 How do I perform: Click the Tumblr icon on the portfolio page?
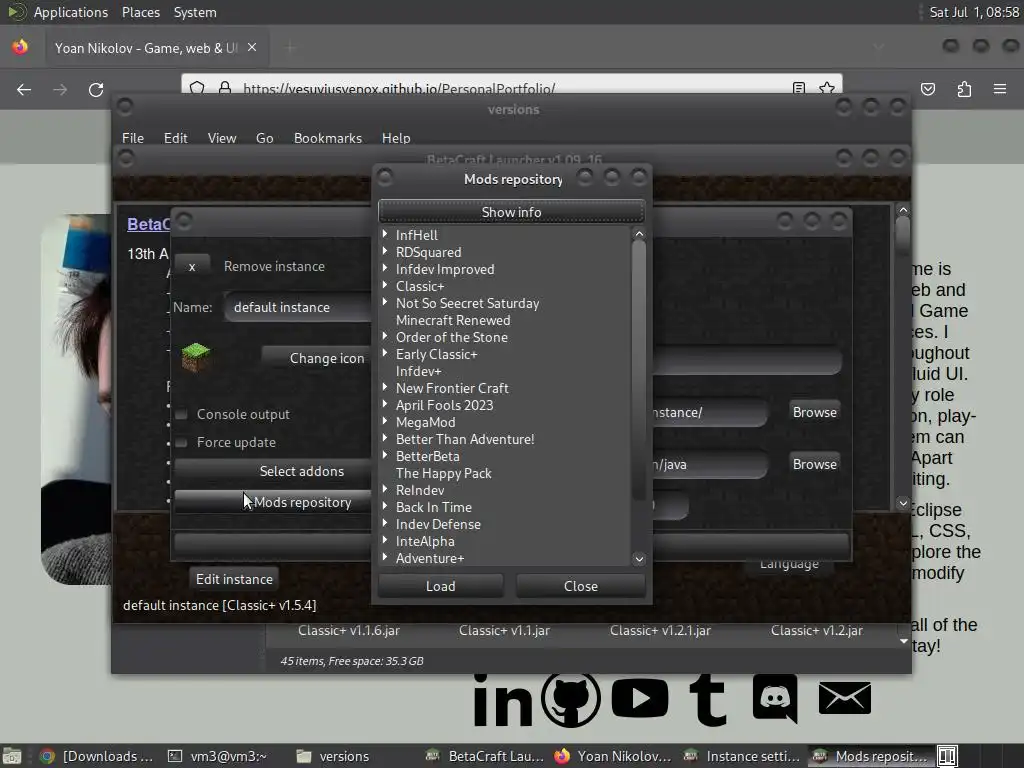709,701
